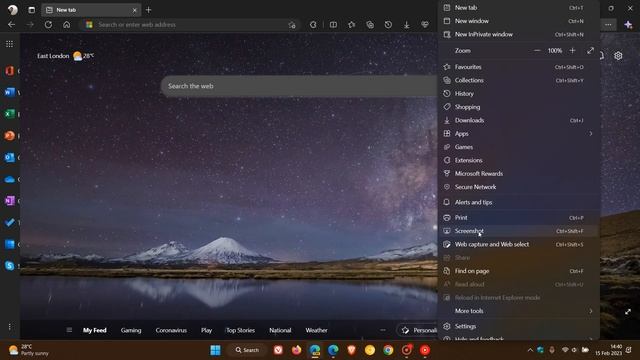This screenshot has height=360, width=640.
Task: Choose Web capture and Web select
Action: [519, 244]
